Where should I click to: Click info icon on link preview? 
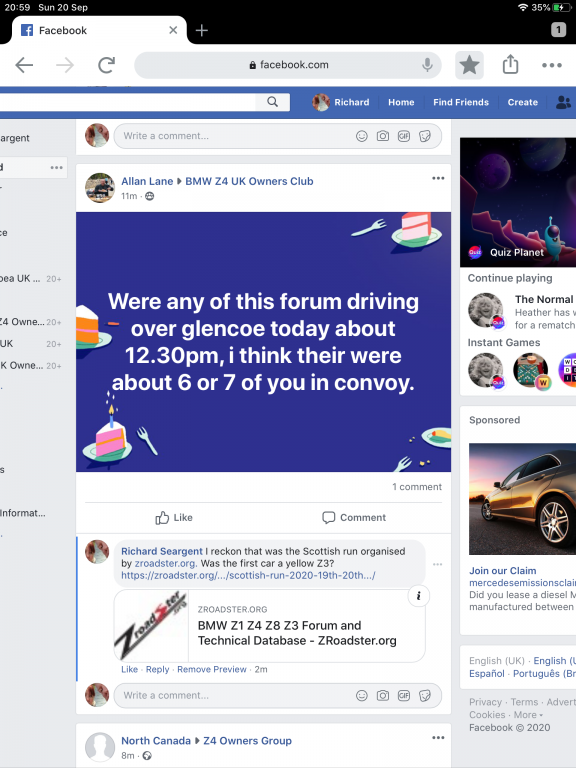tap(418, 596)
